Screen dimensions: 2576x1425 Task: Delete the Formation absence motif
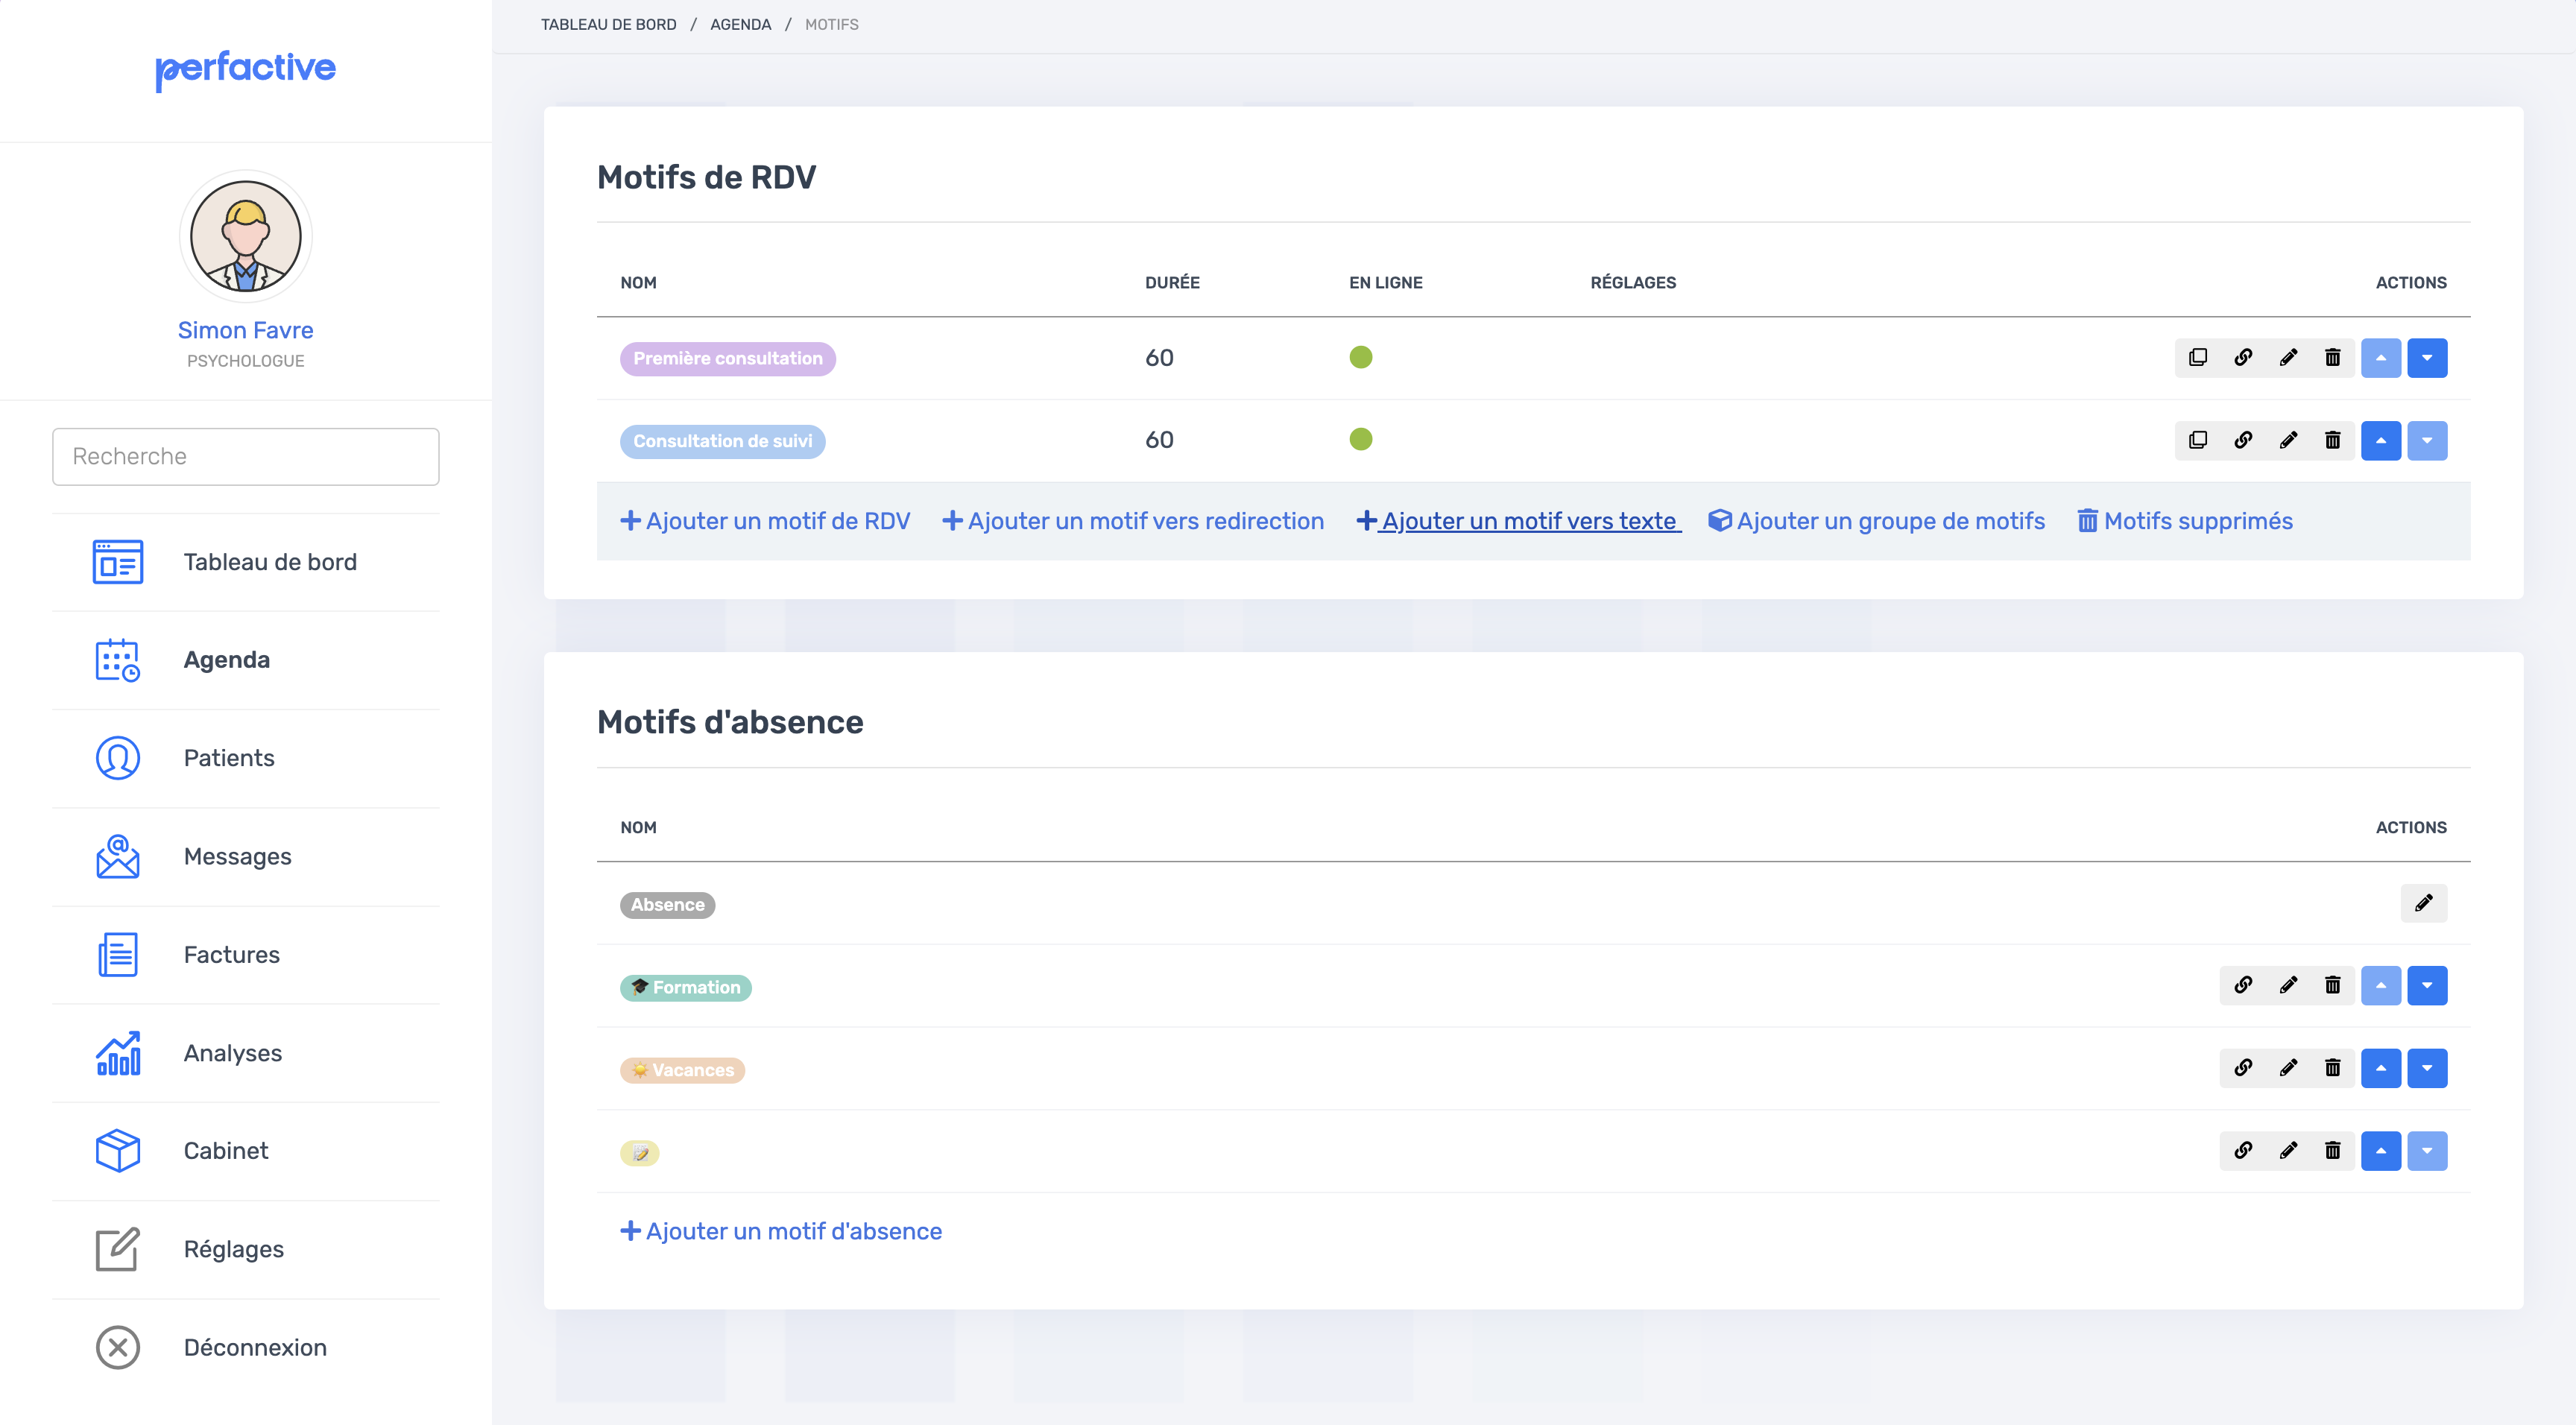[2333, 985]
